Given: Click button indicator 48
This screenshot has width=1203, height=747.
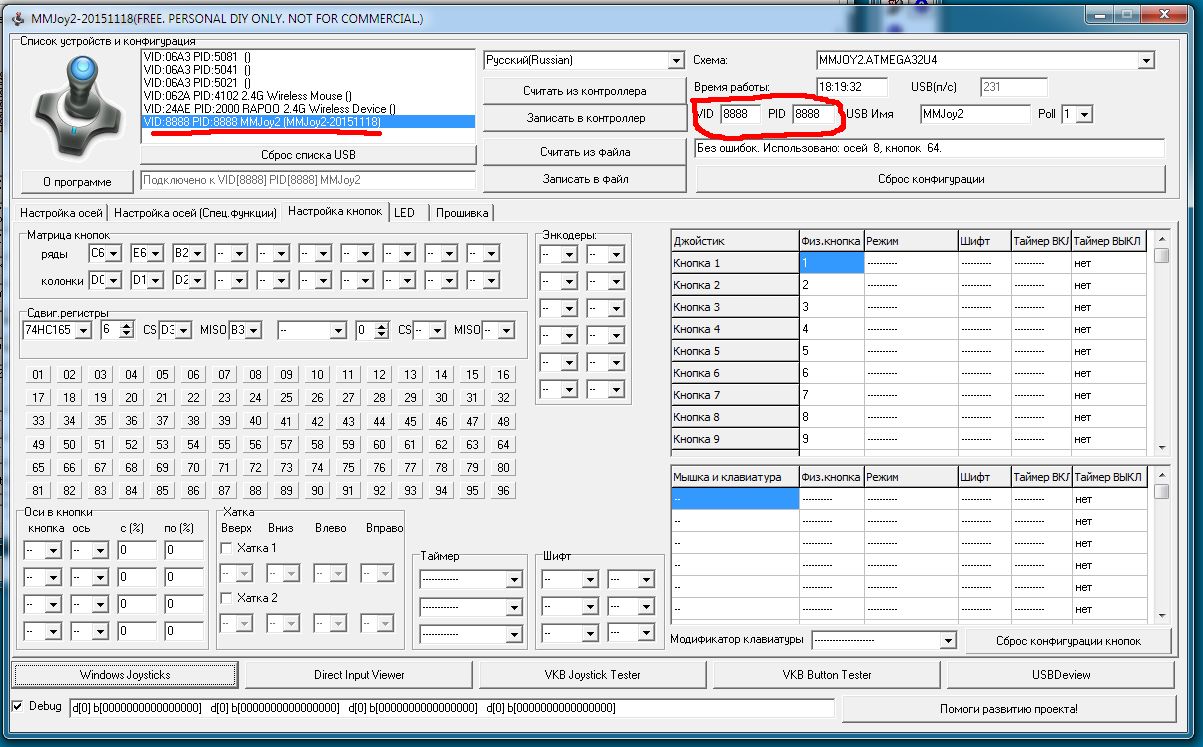Looking at the screenshot, I should pyautogui.click(x=503, y=421).
